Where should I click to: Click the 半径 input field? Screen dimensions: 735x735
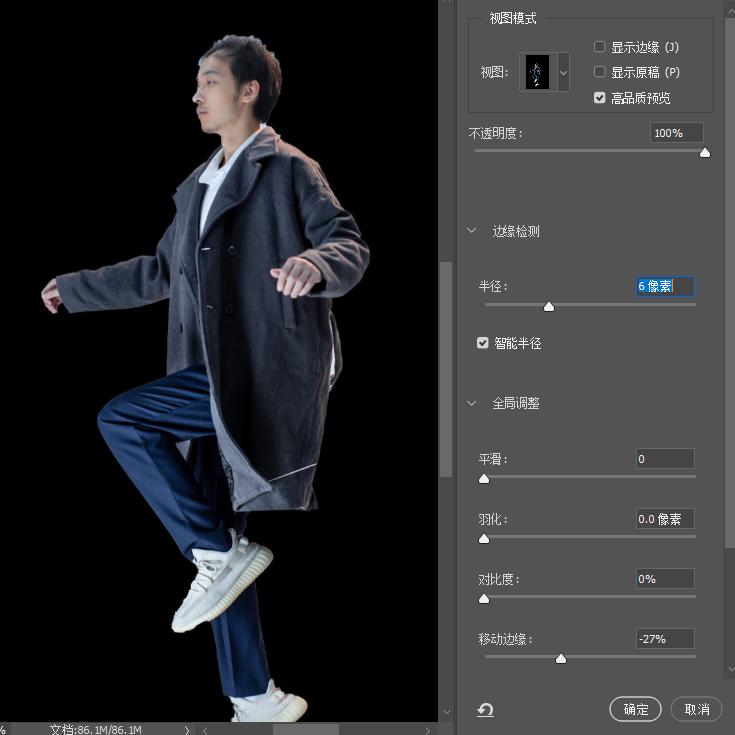pyautogui.click(x=665, y=286)
